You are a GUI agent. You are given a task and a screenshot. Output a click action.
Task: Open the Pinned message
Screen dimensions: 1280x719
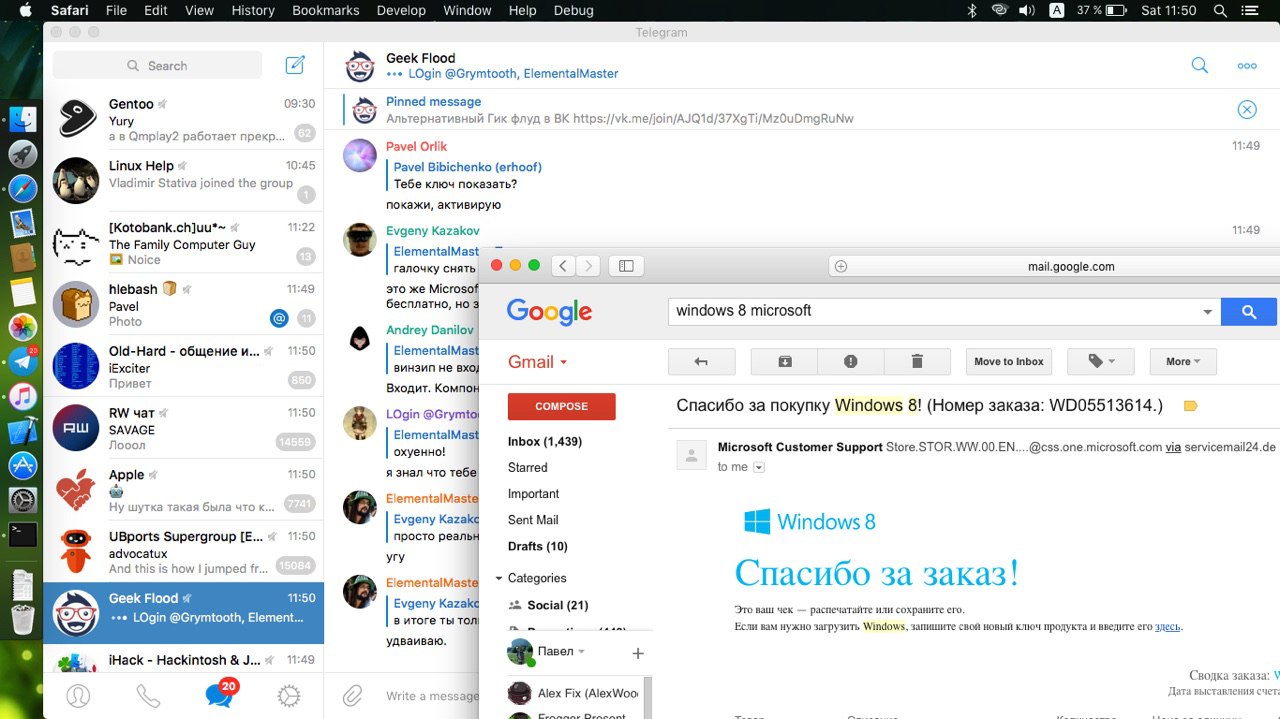point(620,110)
